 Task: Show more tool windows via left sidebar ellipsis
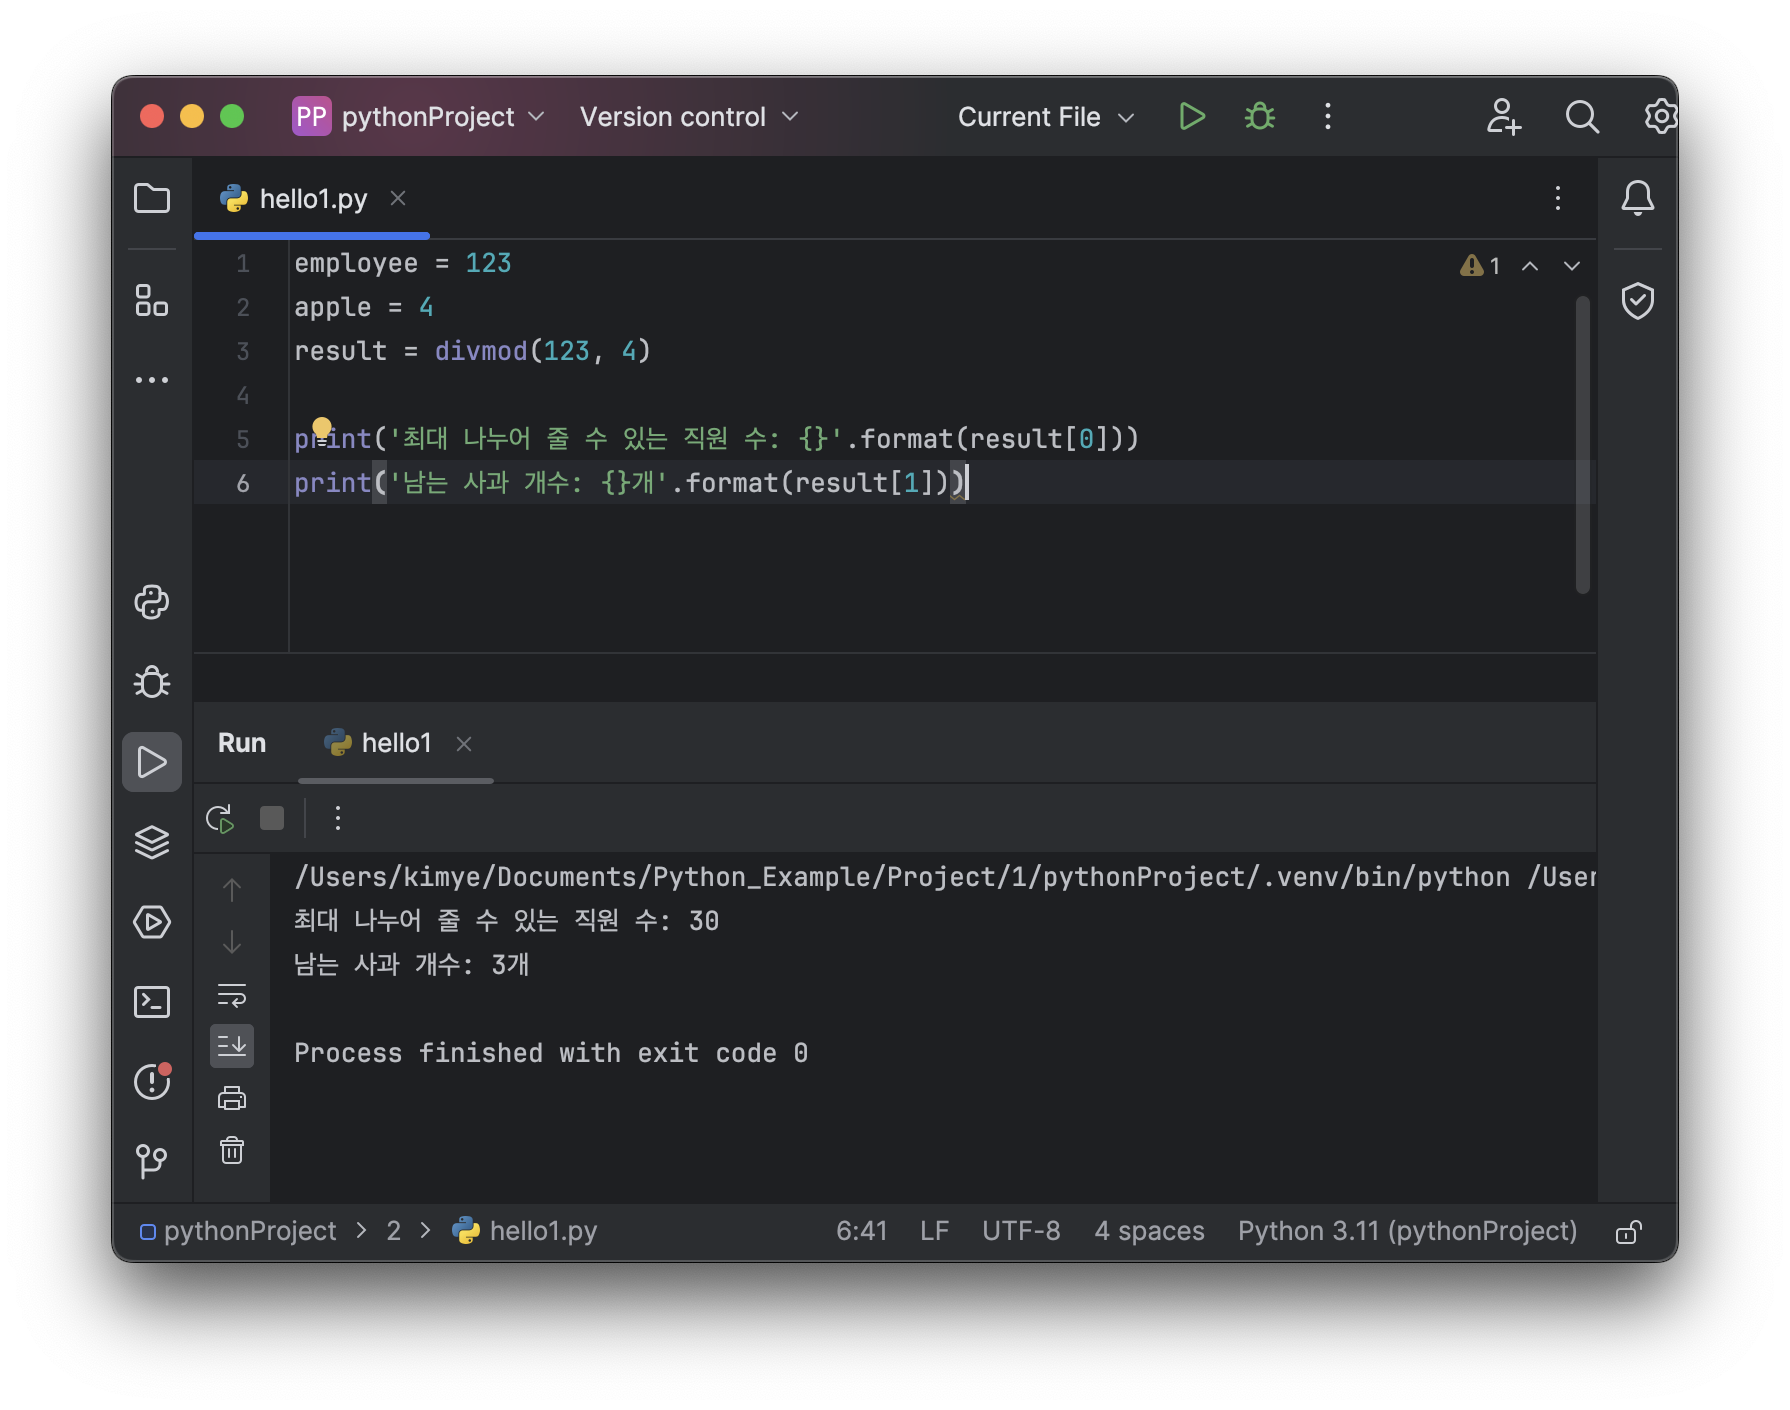(x=152, y=380)
